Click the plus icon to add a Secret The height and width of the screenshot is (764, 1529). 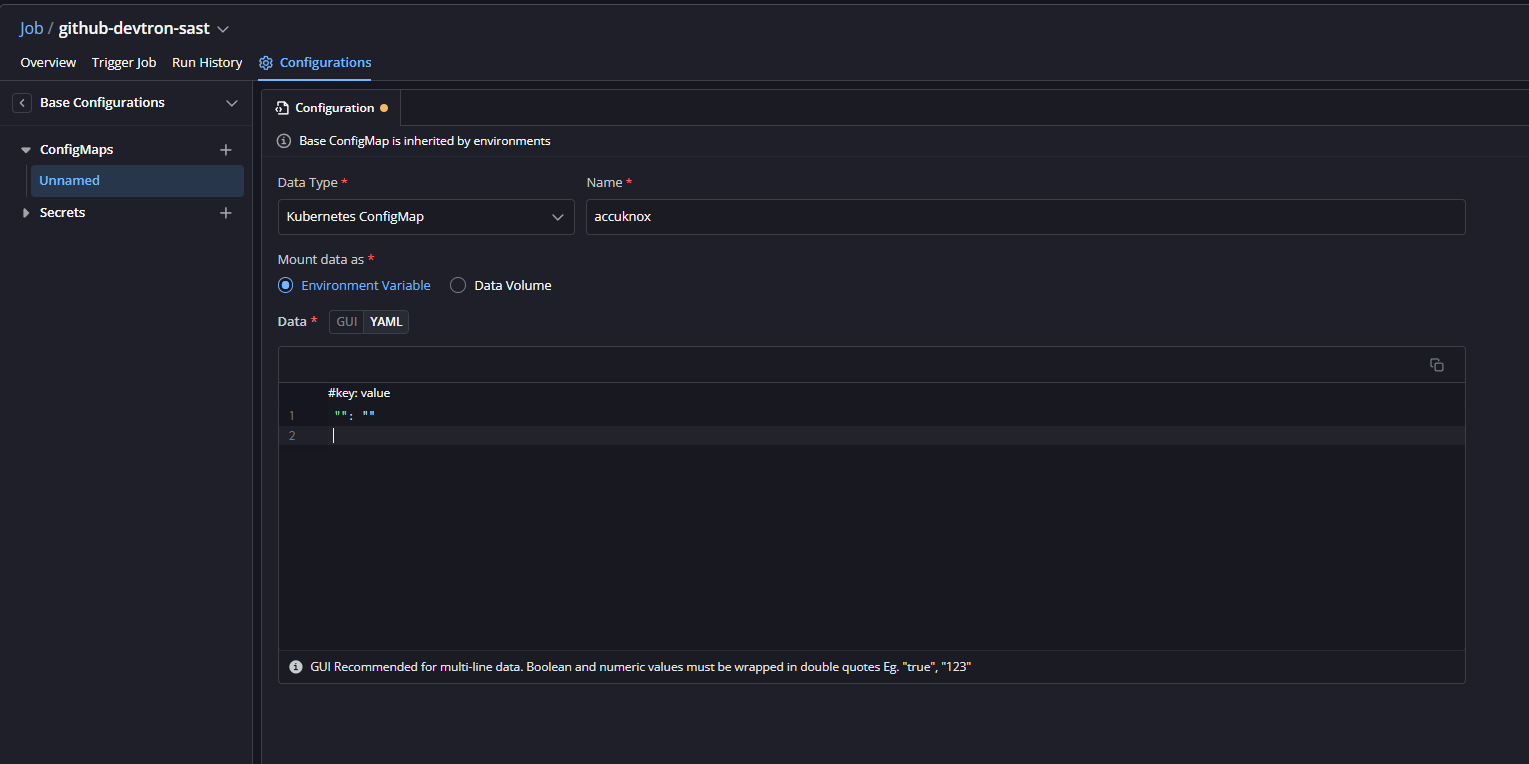point(226,213)
